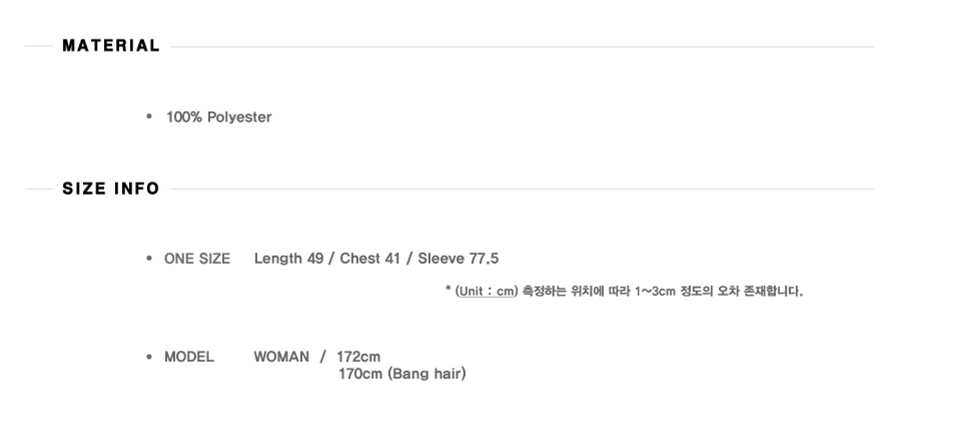This screenshot has width=956, height=428.
Task: Select the 100% Polyester text
Action: 219,117
